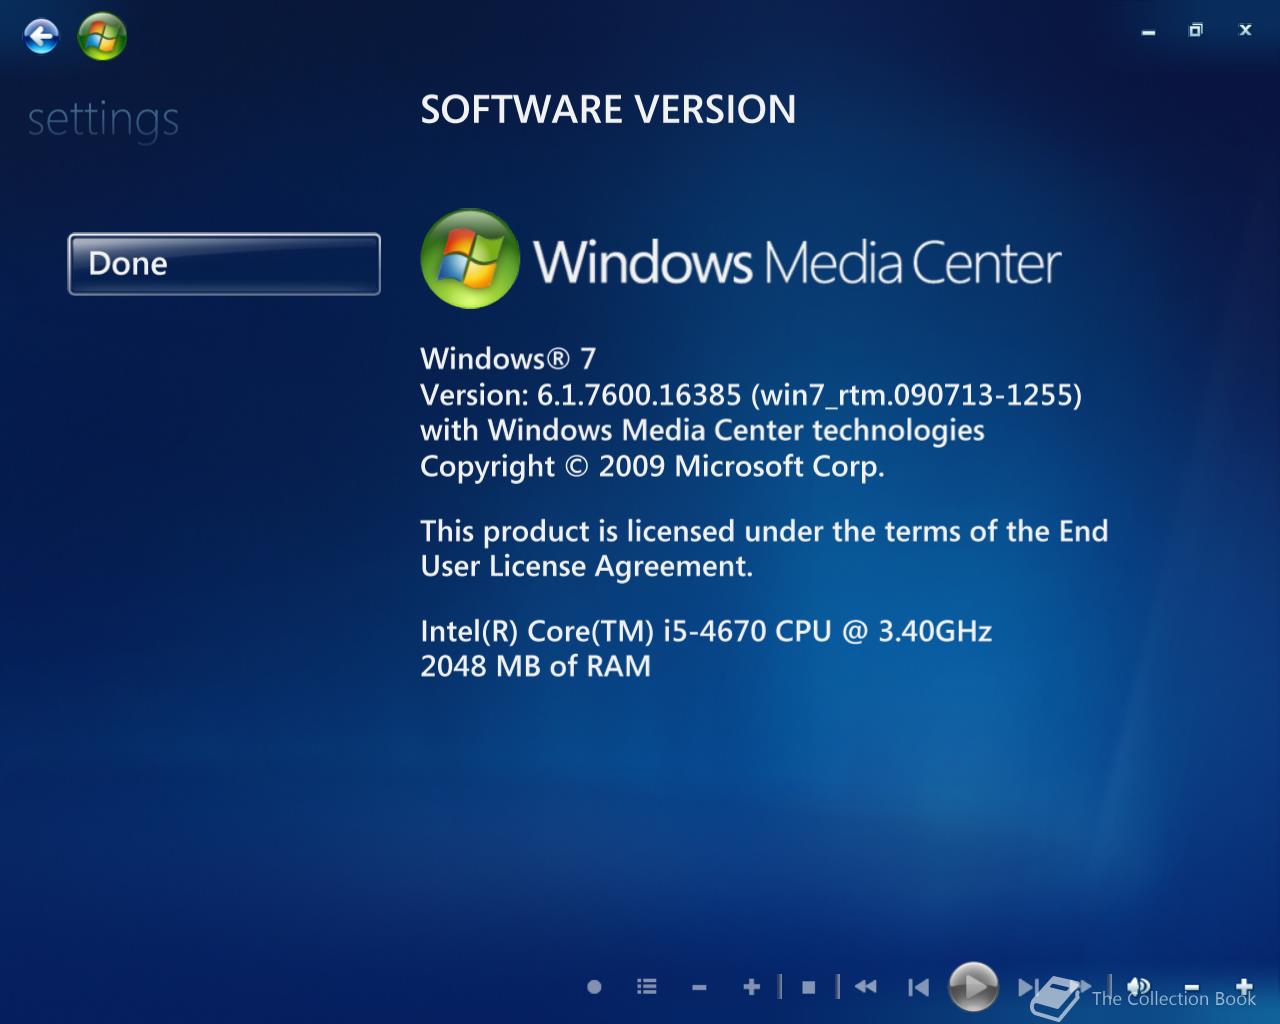The height and width of the screenshot is (1024, 1280).
Task: Play media with the round play button
Action: coord(973,987)
